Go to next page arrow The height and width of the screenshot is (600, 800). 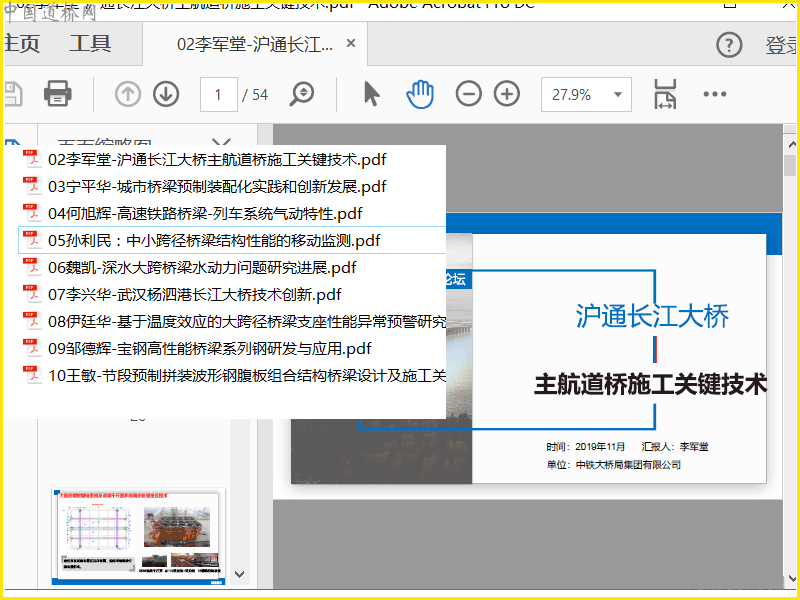pyautogui.click(x=166, y=94)
